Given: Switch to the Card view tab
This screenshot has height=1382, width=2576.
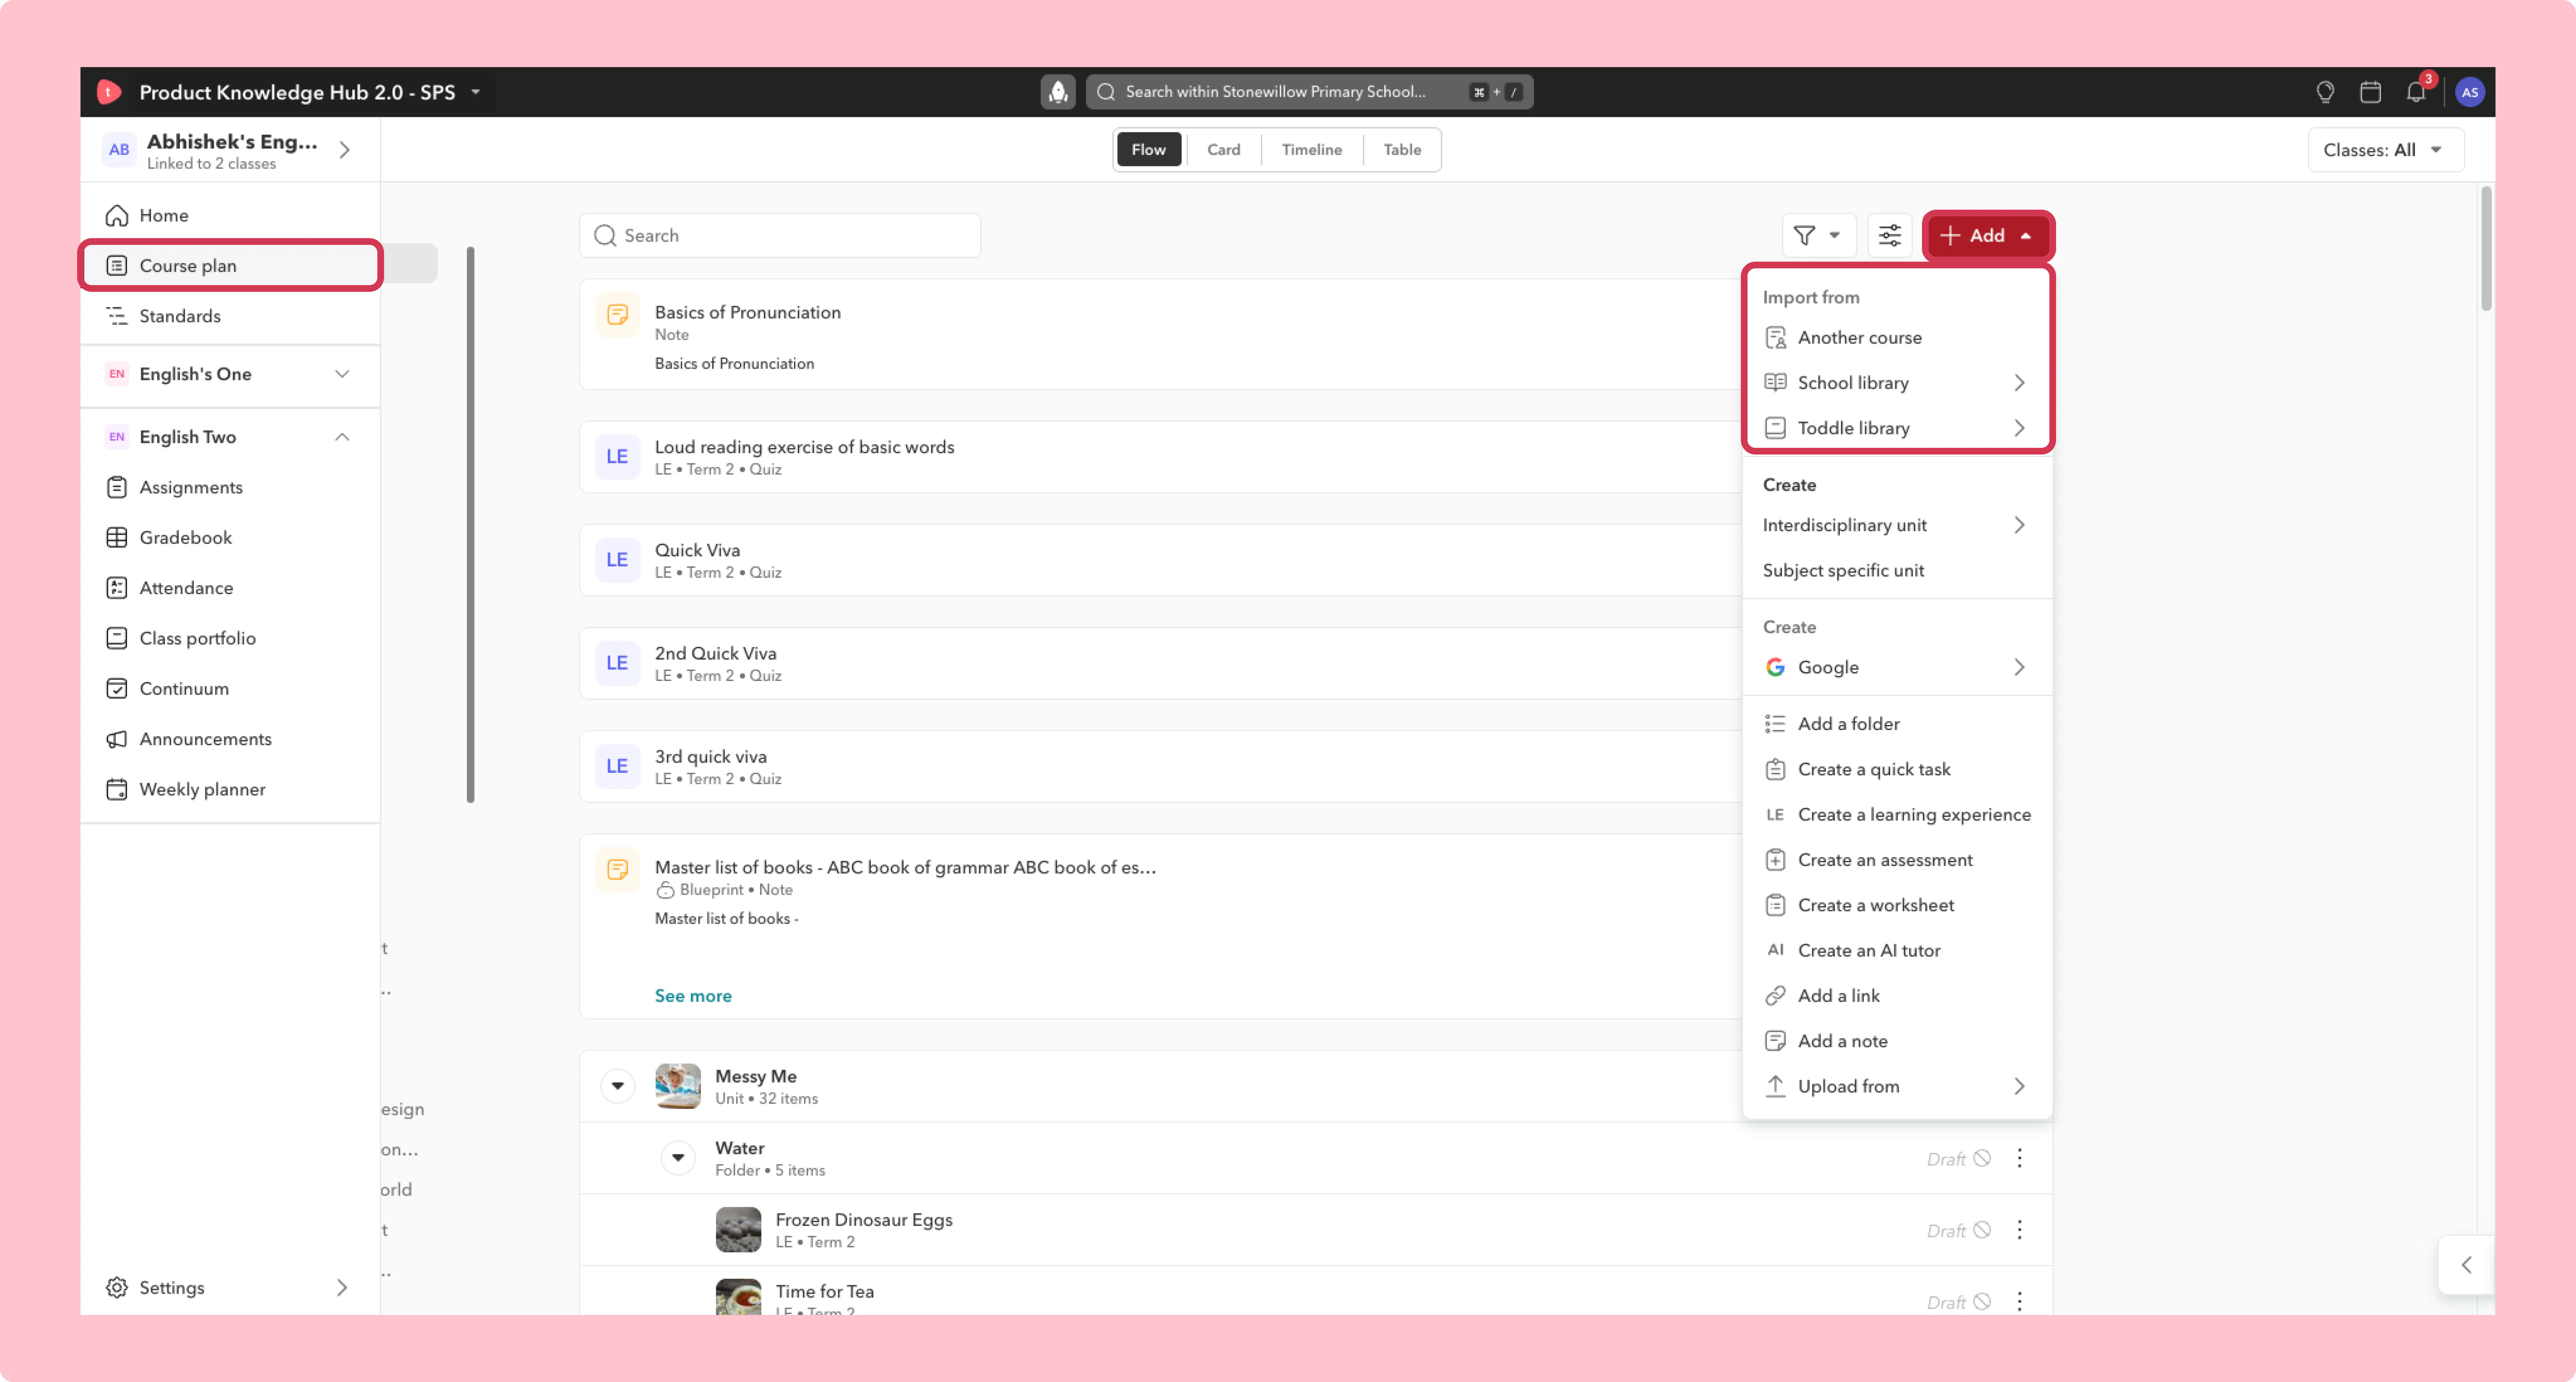Looking at the screenshot, I should click(1223, 150).
